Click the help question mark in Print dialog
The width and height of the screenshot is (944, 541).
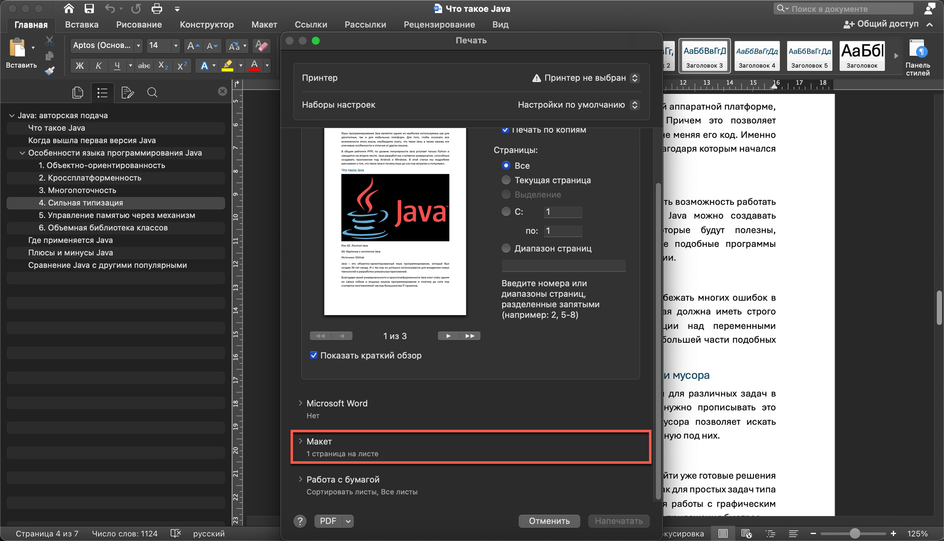pyautogui.click(x=300, y=521)
